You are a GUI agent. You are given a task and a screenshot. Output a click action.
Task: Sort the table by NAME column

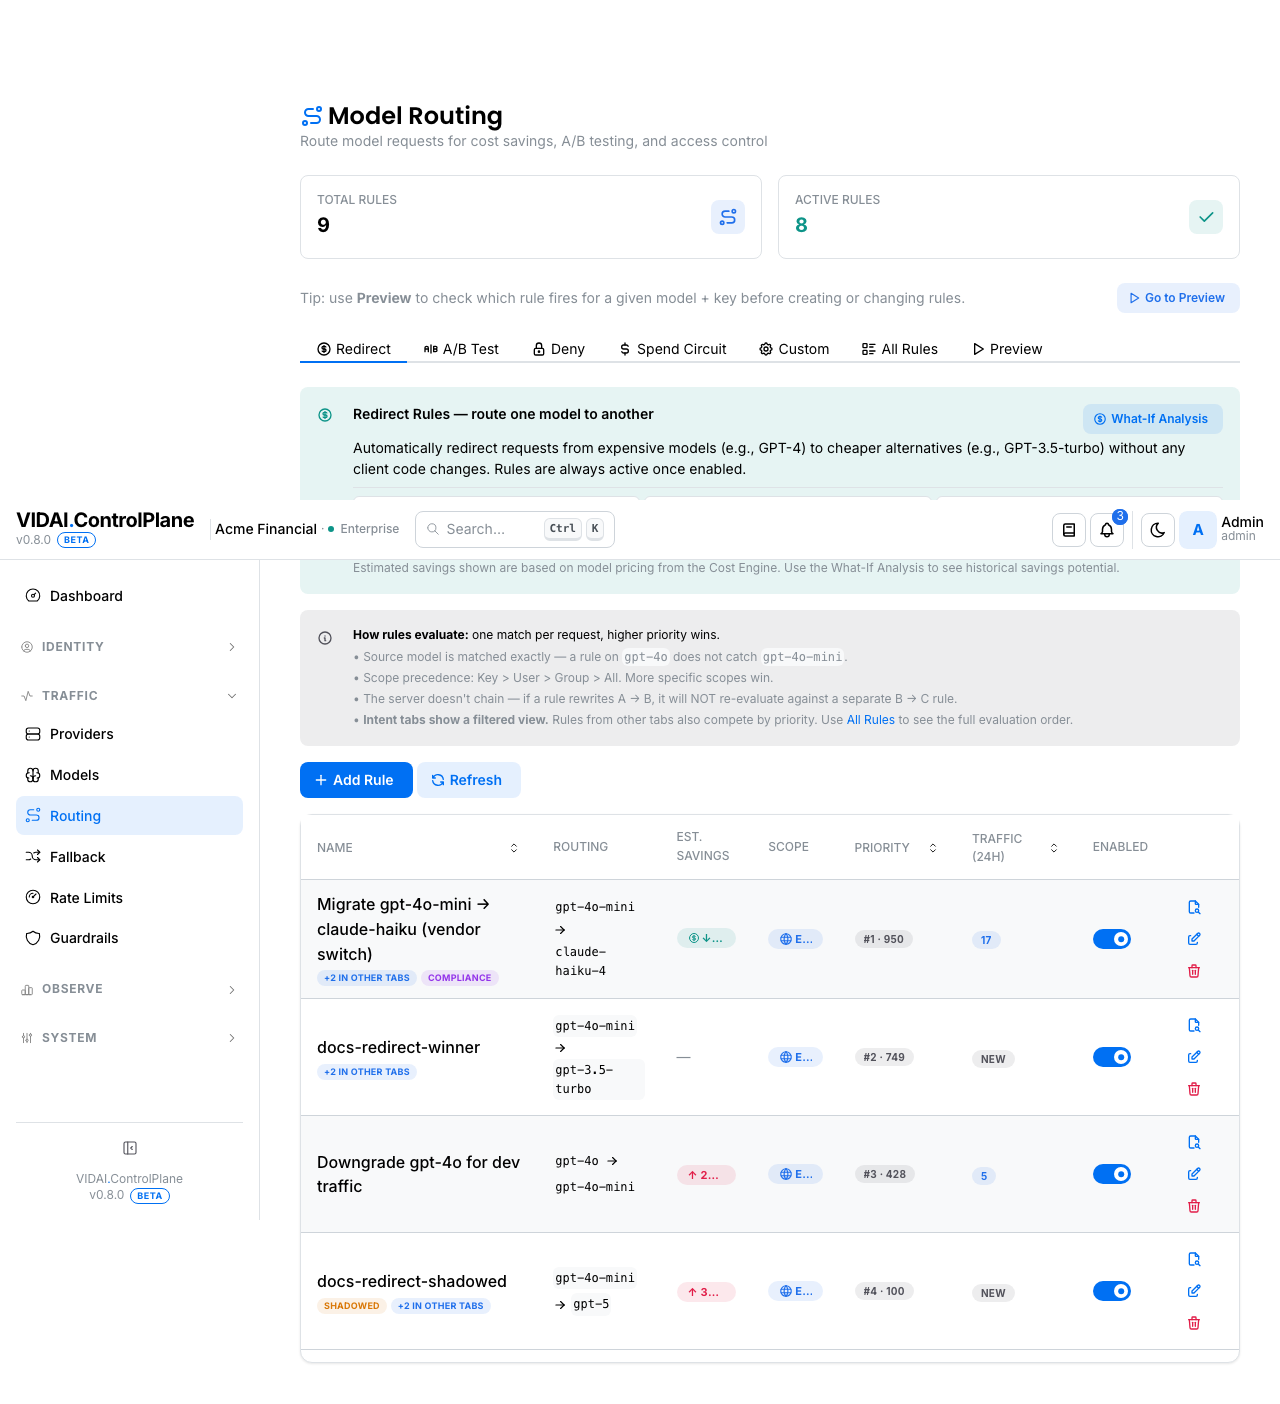tap(417, 848)
